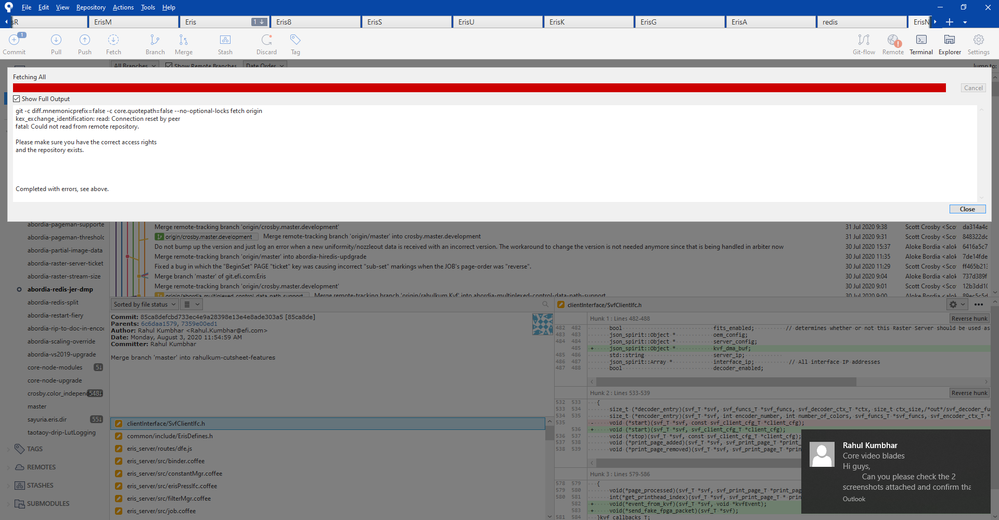Open the Edit menu
The image size is (999, 520).
tap(43, 8)
